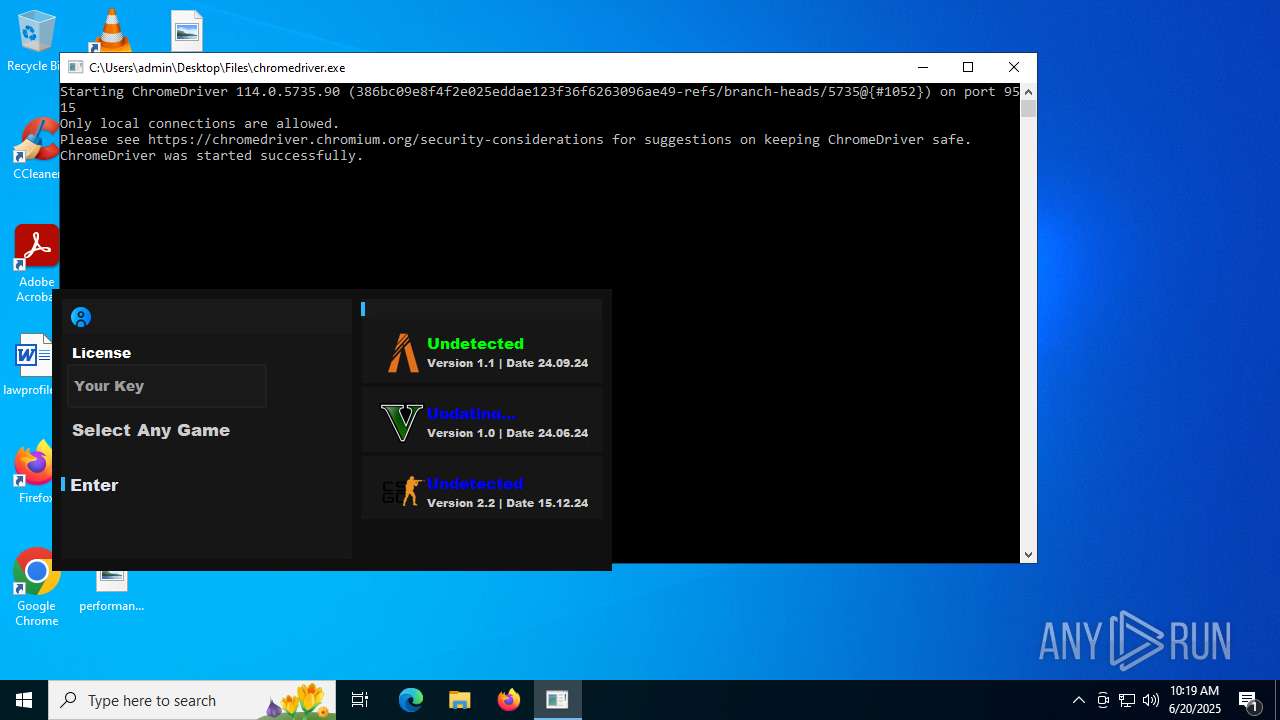Select the GTA V game icon

click(x=402, y=422)
